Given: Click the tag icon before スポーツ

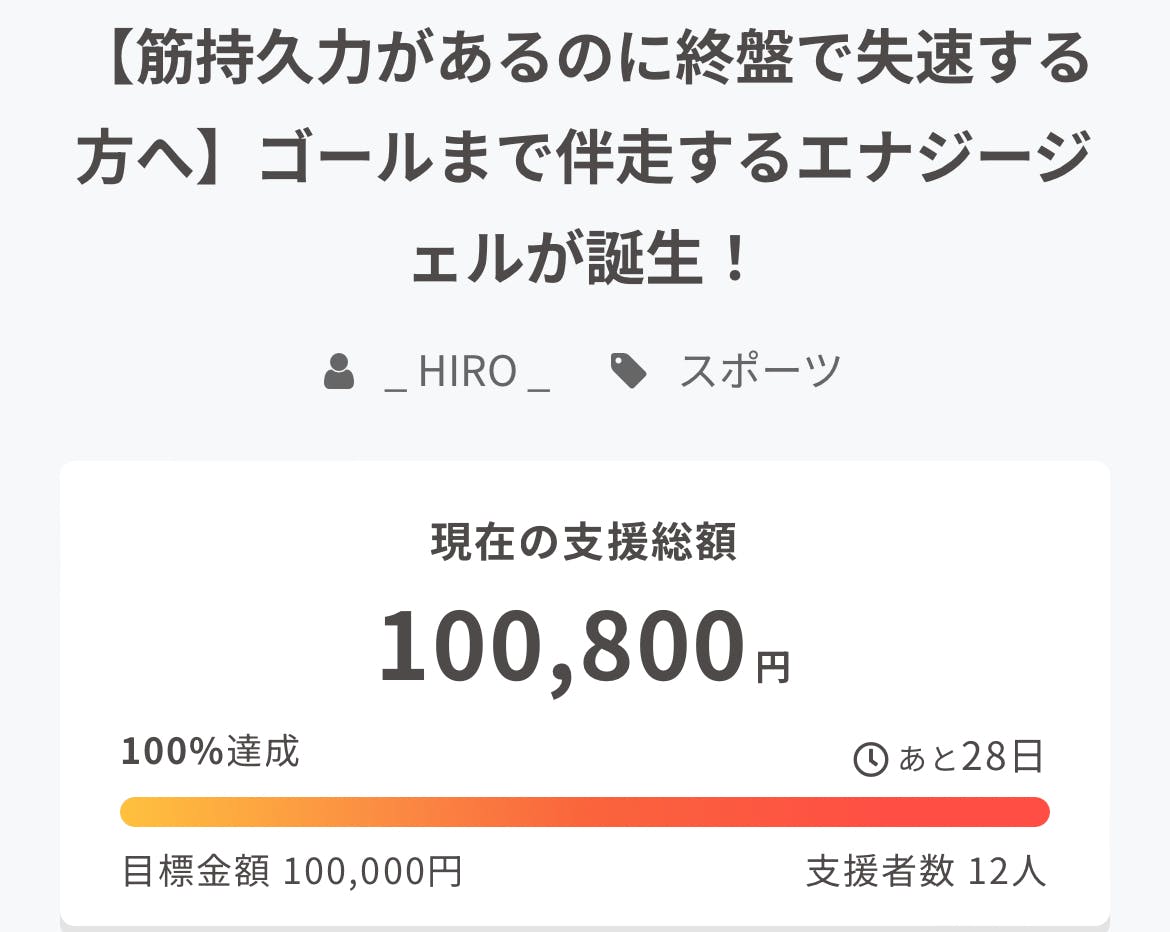Looking at the screenshot, I should click(628, 372).
